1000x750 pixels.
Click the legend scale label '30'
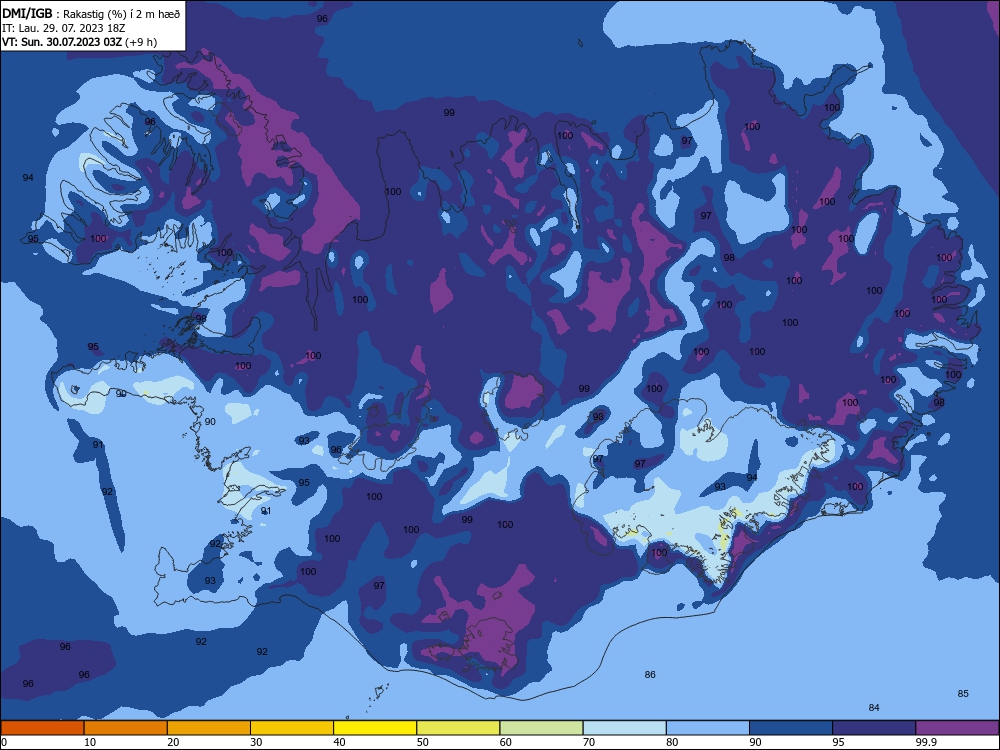[256, 742]
